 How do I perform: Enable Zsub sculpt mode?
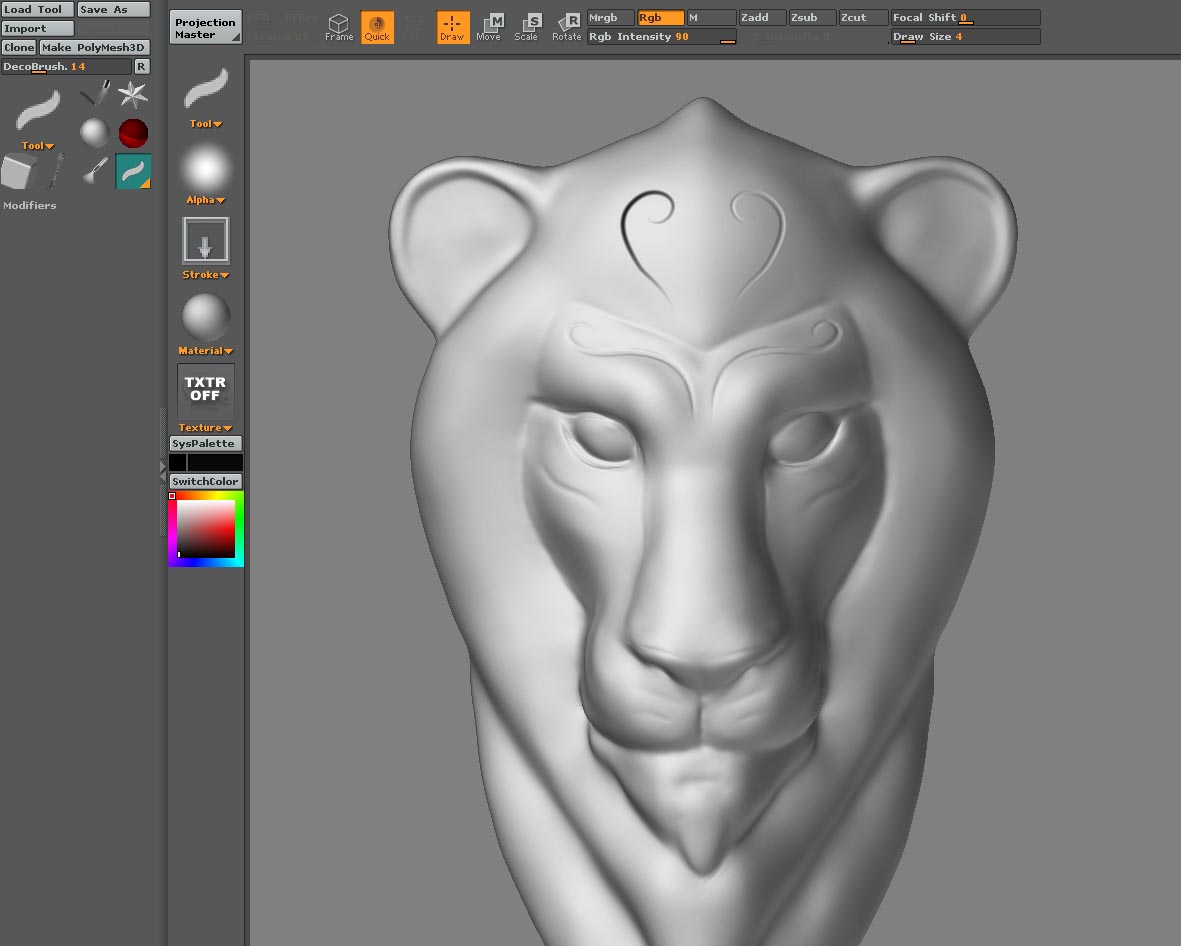click(812, 17)
